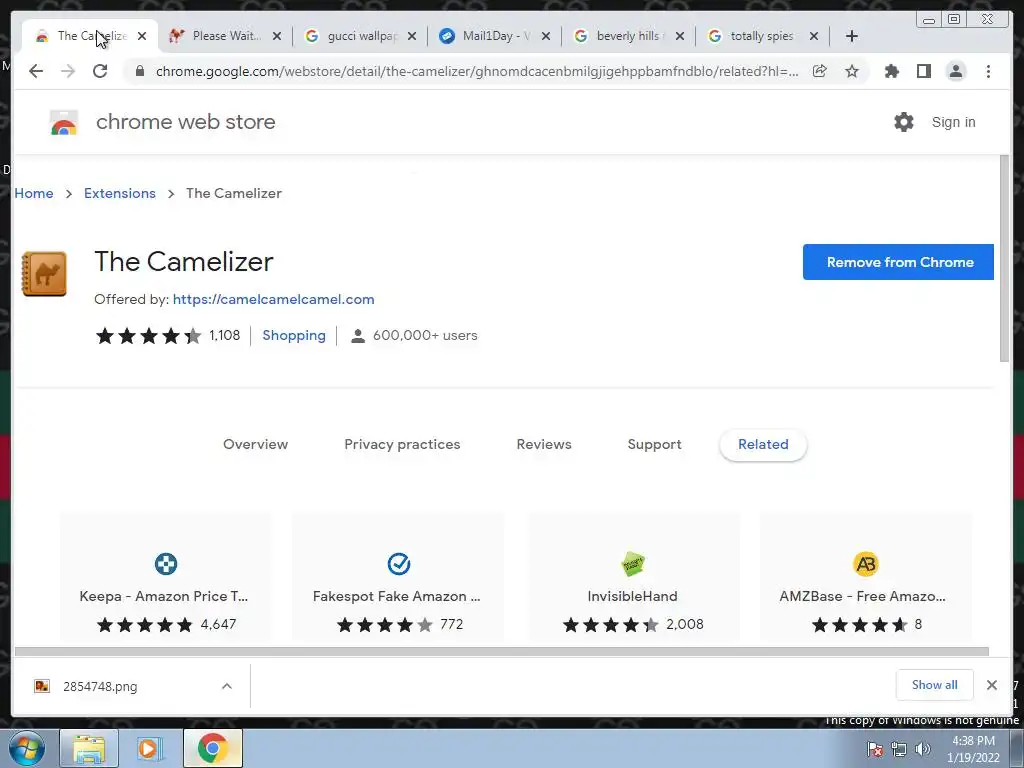Open the Privacy practices tab
Viewport: 1024px width, 768px height.
click(402, 444)
